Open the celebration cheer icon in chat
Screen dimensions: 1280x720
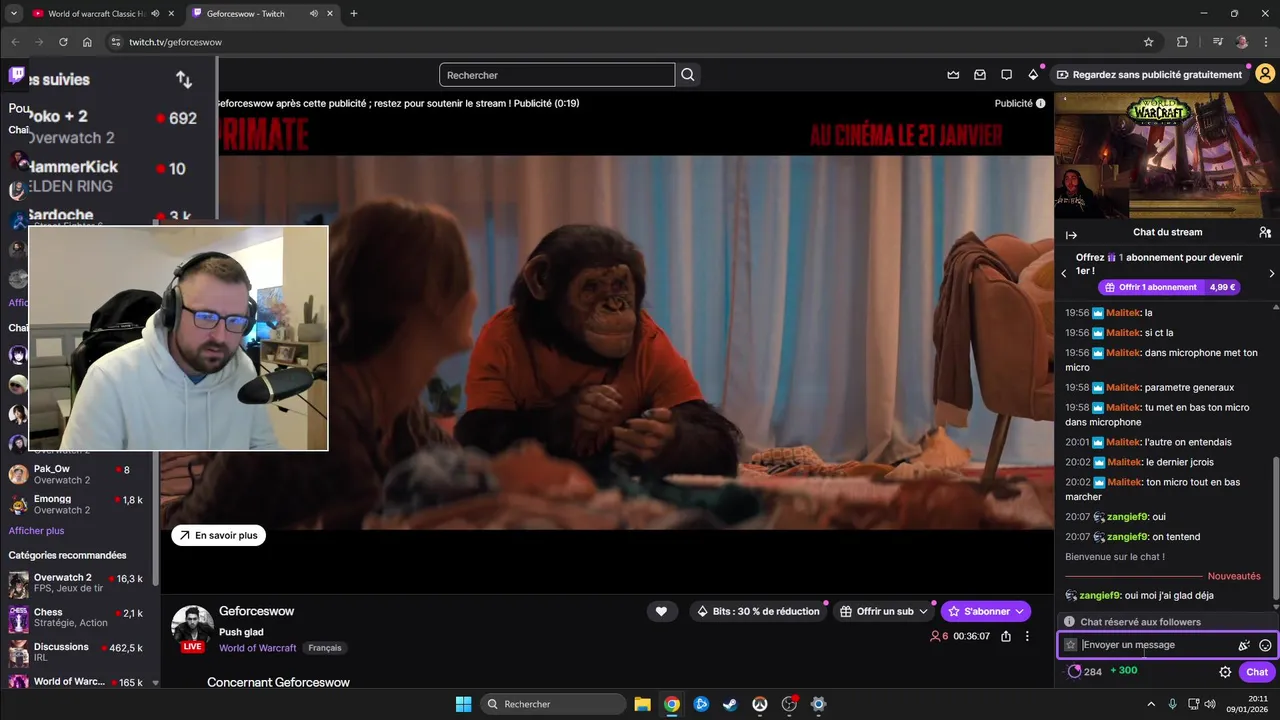point(1244,645)
